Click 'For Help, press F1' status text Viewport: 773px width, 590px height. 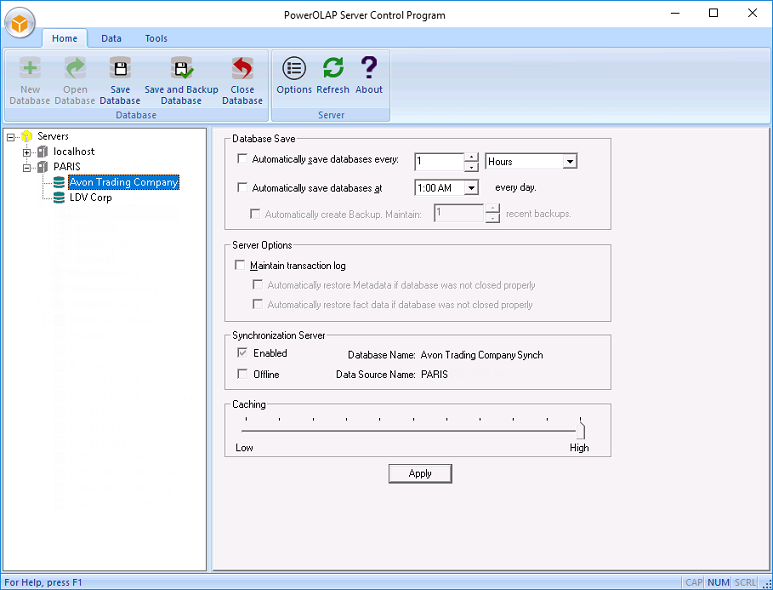[x=43, y=583]
